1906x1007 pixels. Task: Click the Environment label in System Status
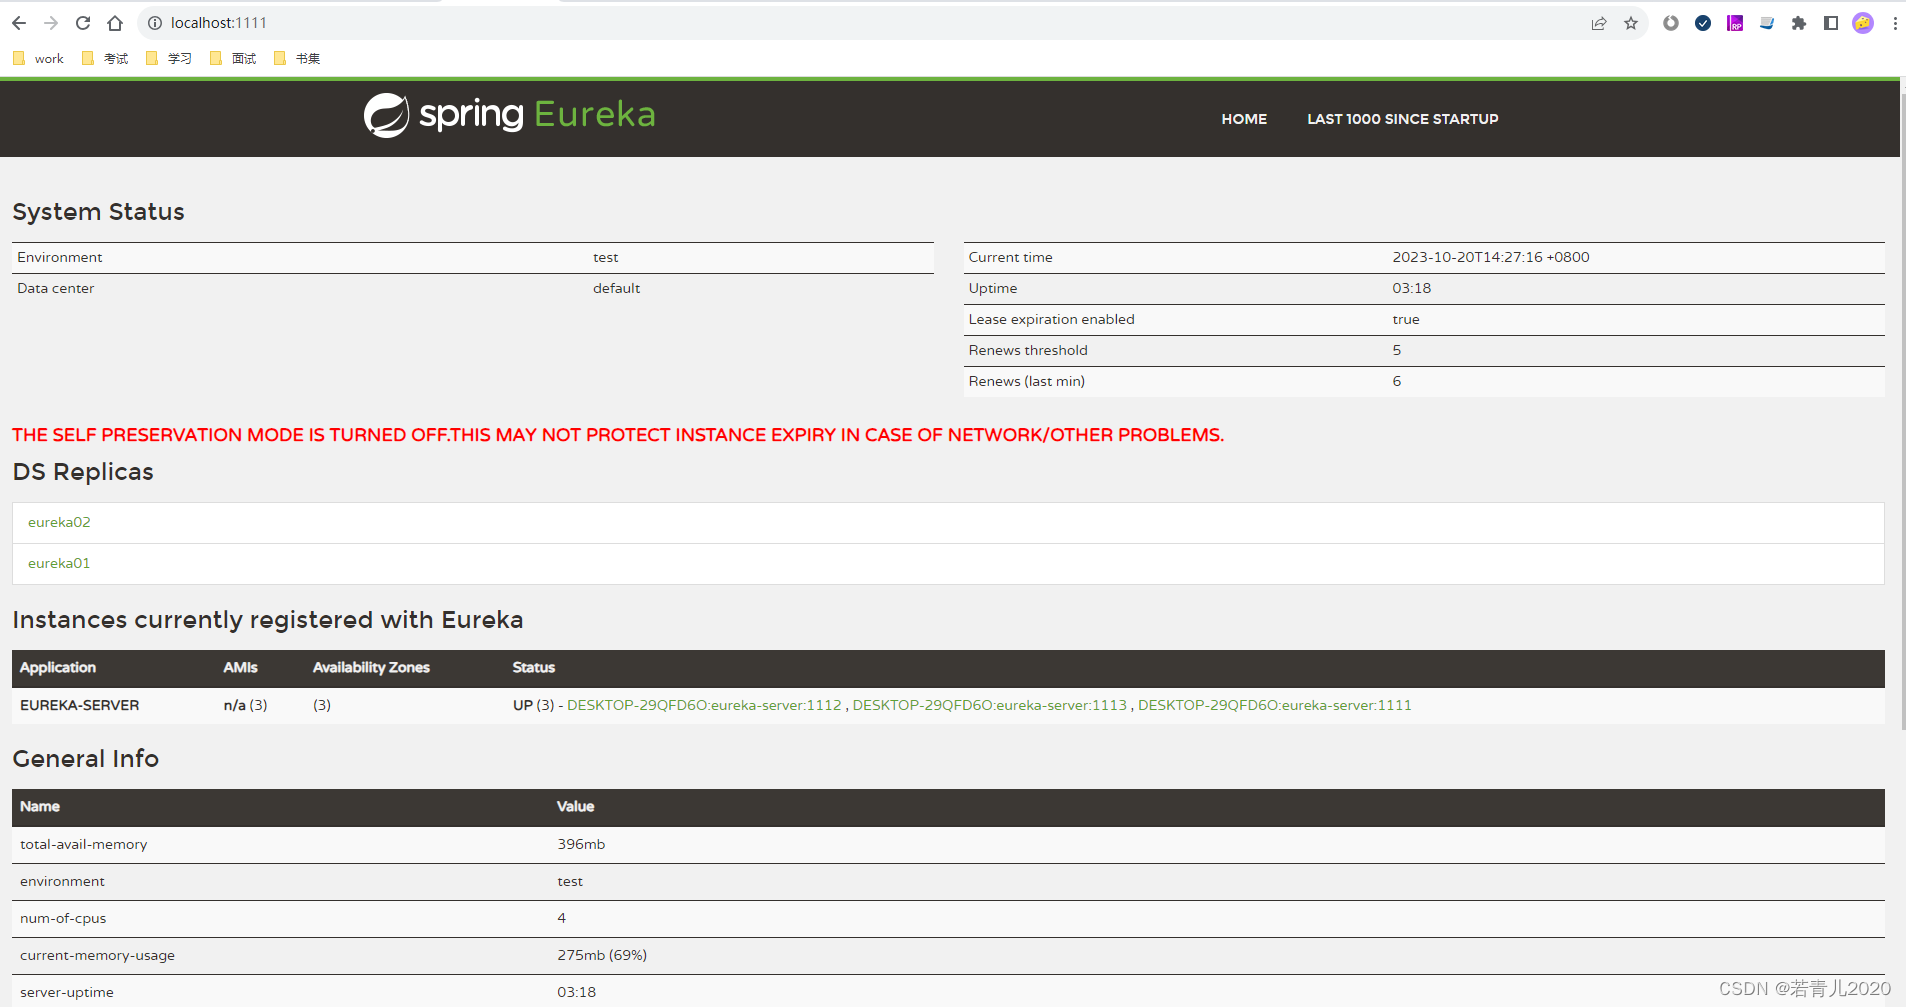tap(59, 257)
